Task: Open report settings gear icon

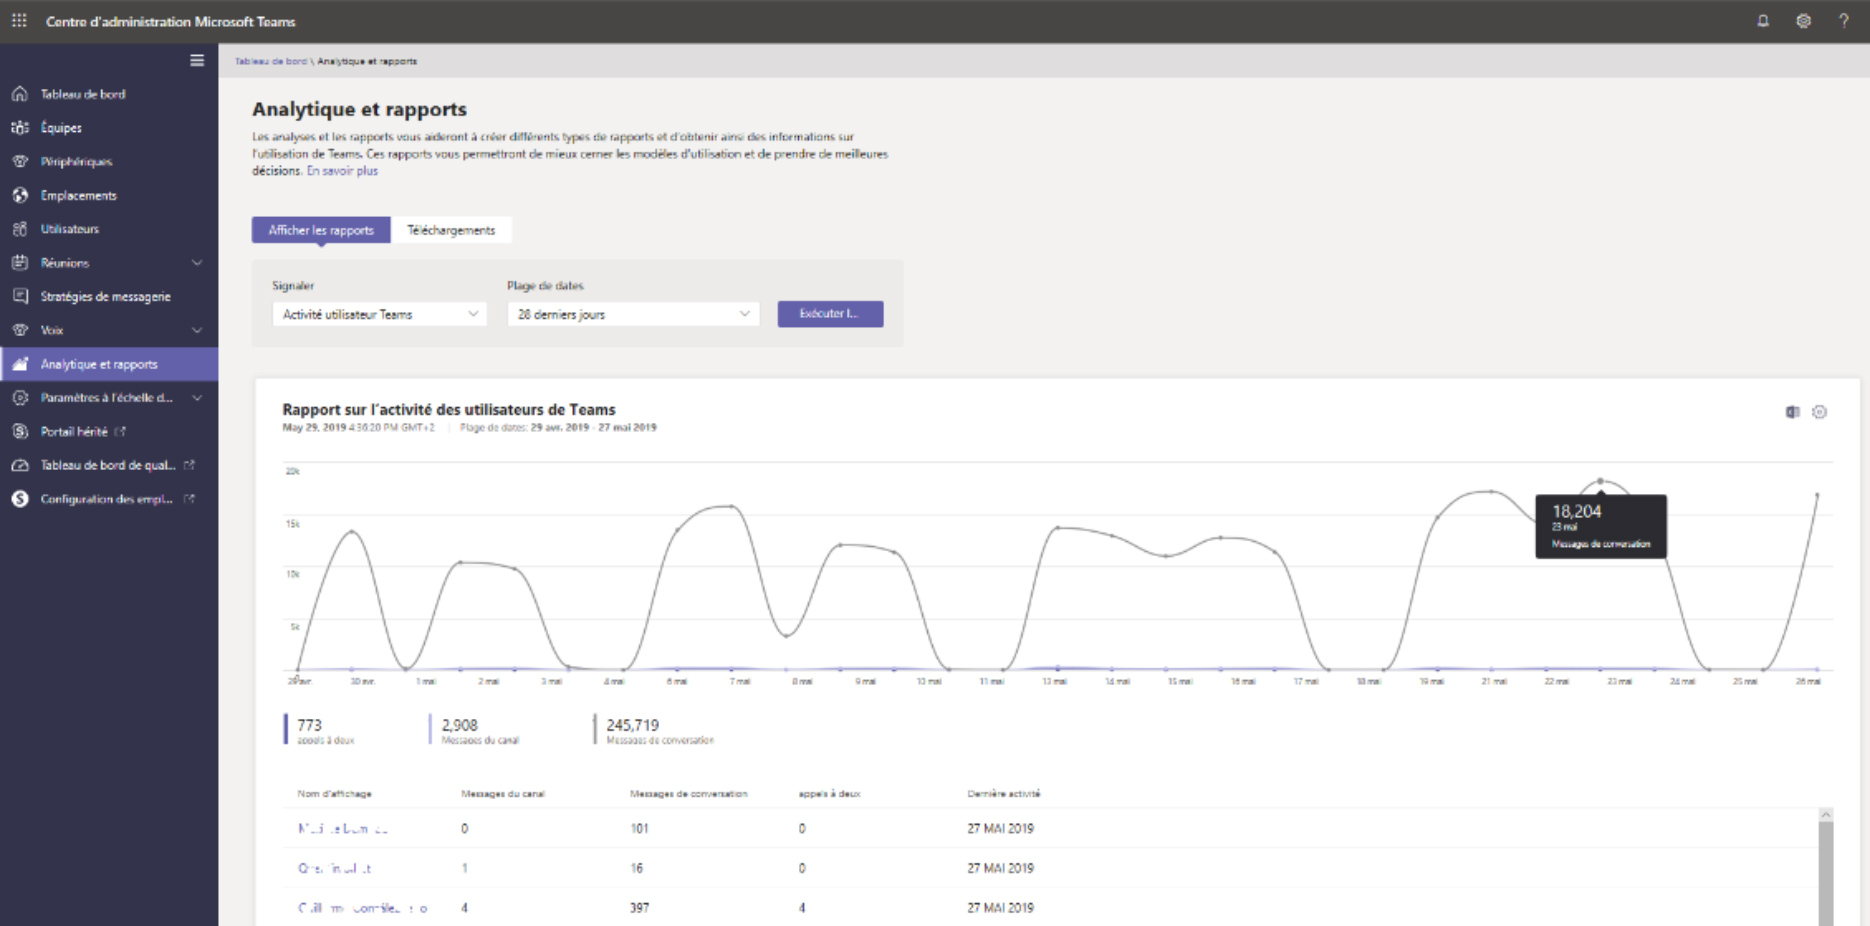Action: click(1819, 412)
